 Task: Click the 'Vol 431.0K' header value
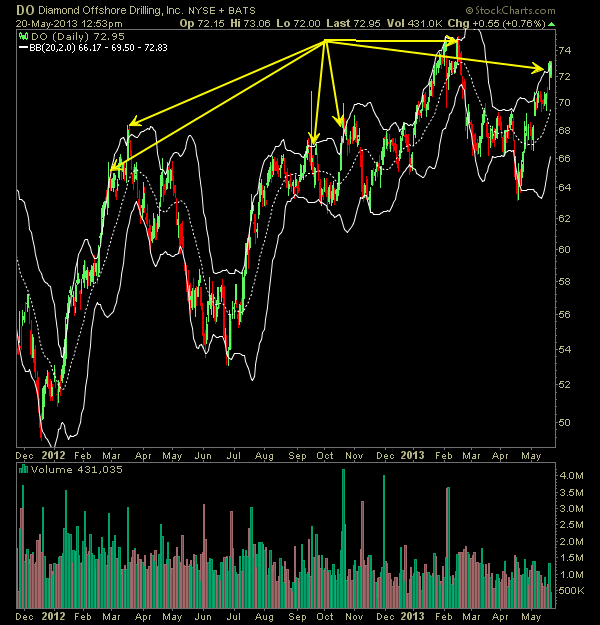(x=414, y=24)
